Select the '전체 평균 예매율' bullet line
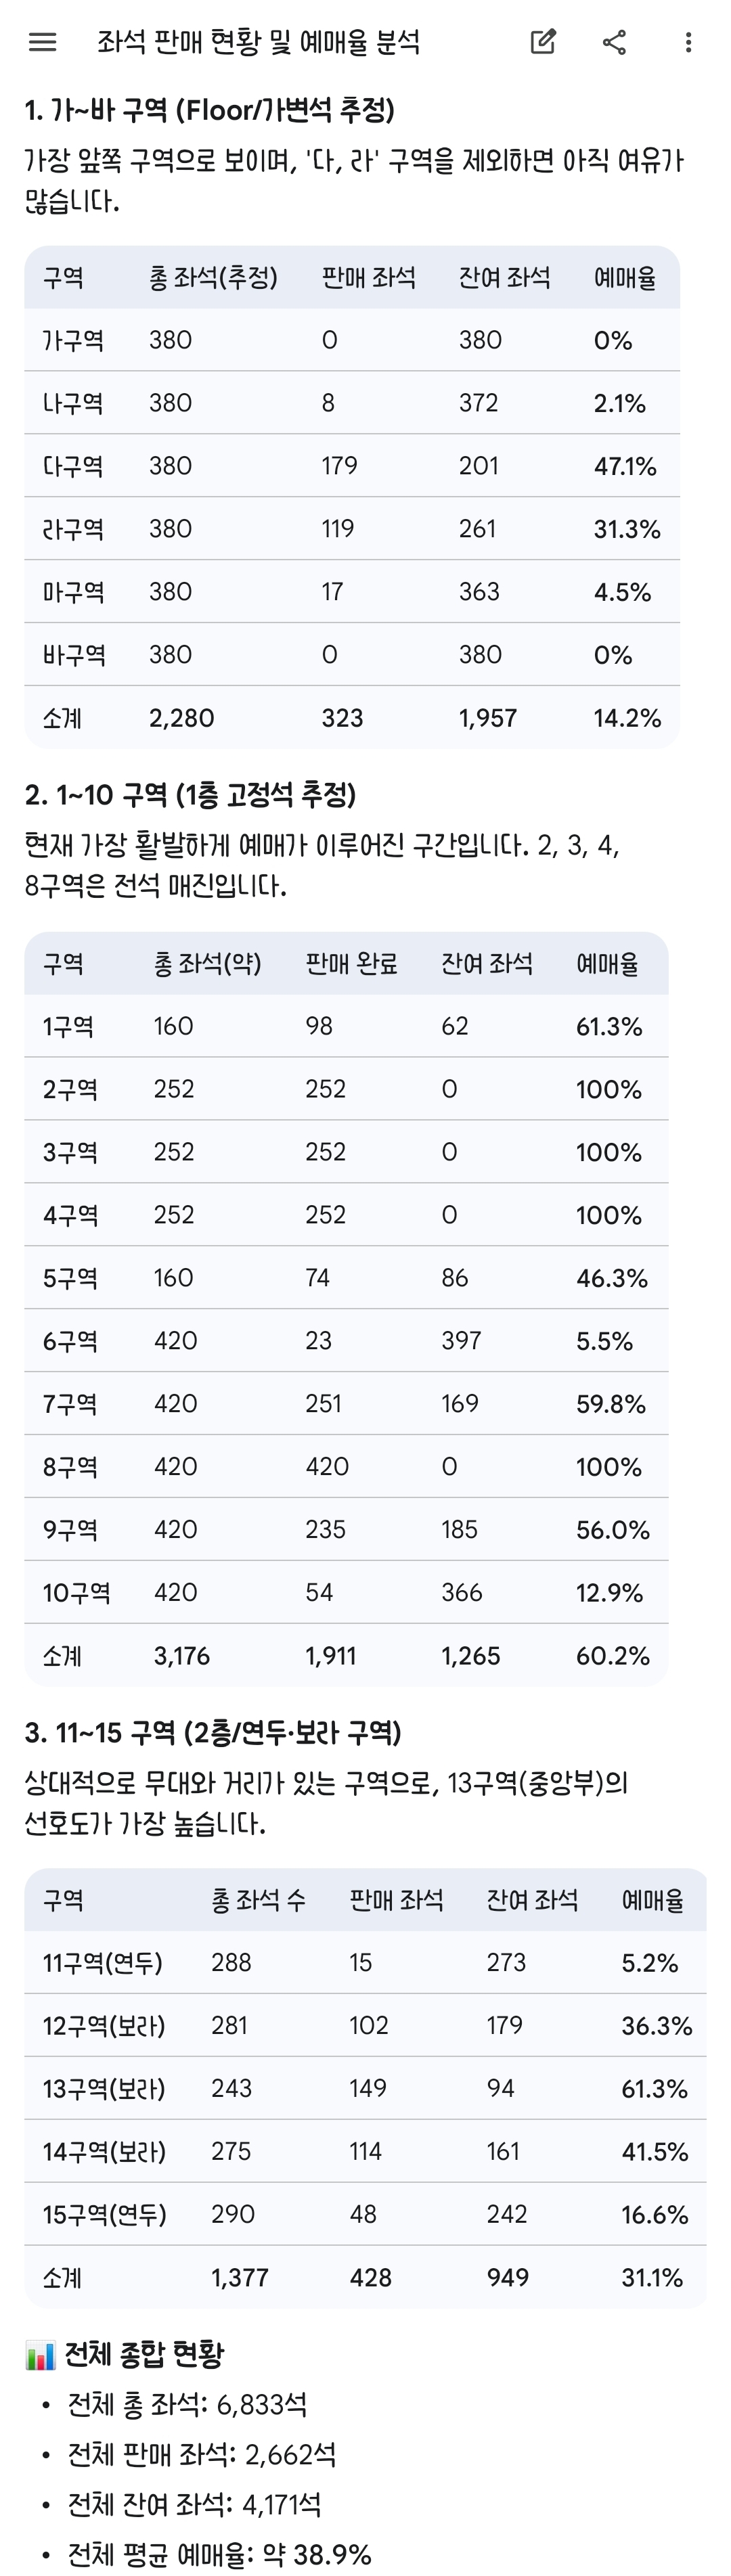The width and height of the screenshot is (731, 2576). [x=219, y=2555]
